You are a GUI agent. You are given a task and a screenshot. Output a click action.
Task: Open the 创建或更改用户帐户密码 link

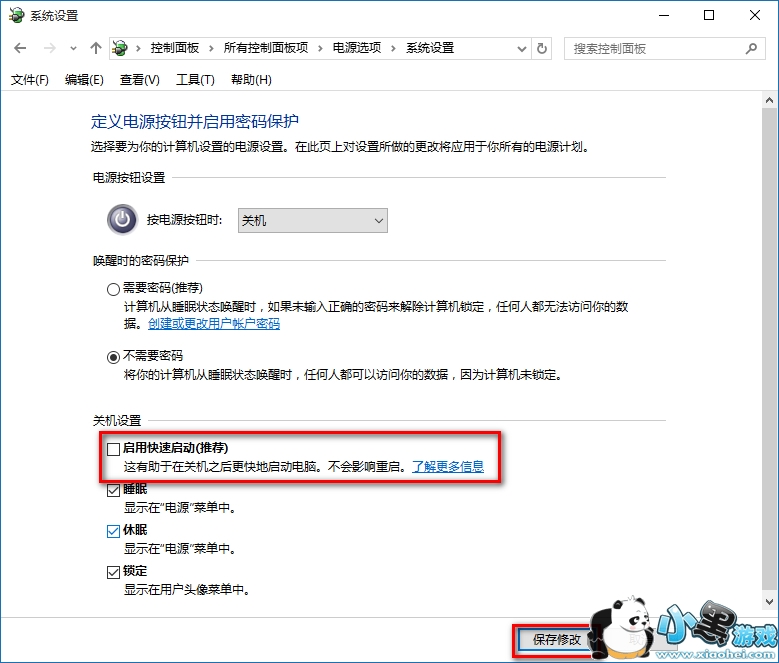click(214, 324)
